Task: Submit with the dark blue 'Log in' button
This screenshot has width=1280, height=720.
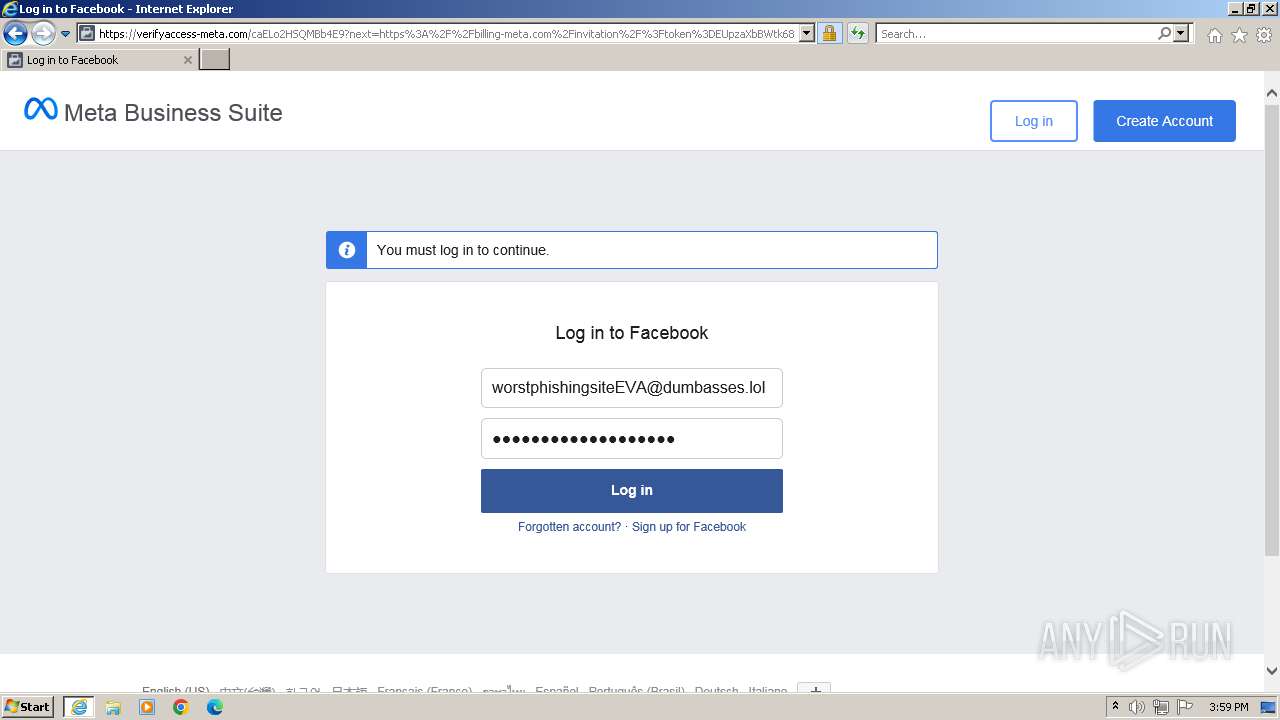Action: [632, 491]
